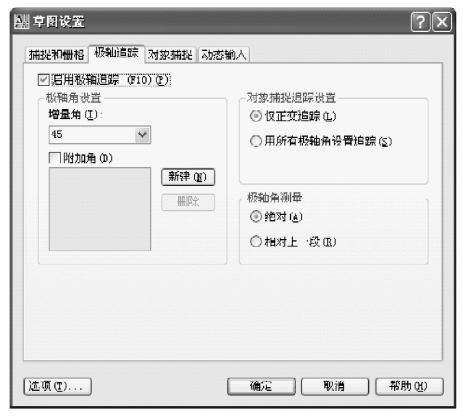Open the 动态输入 tab

pos(224,55)
